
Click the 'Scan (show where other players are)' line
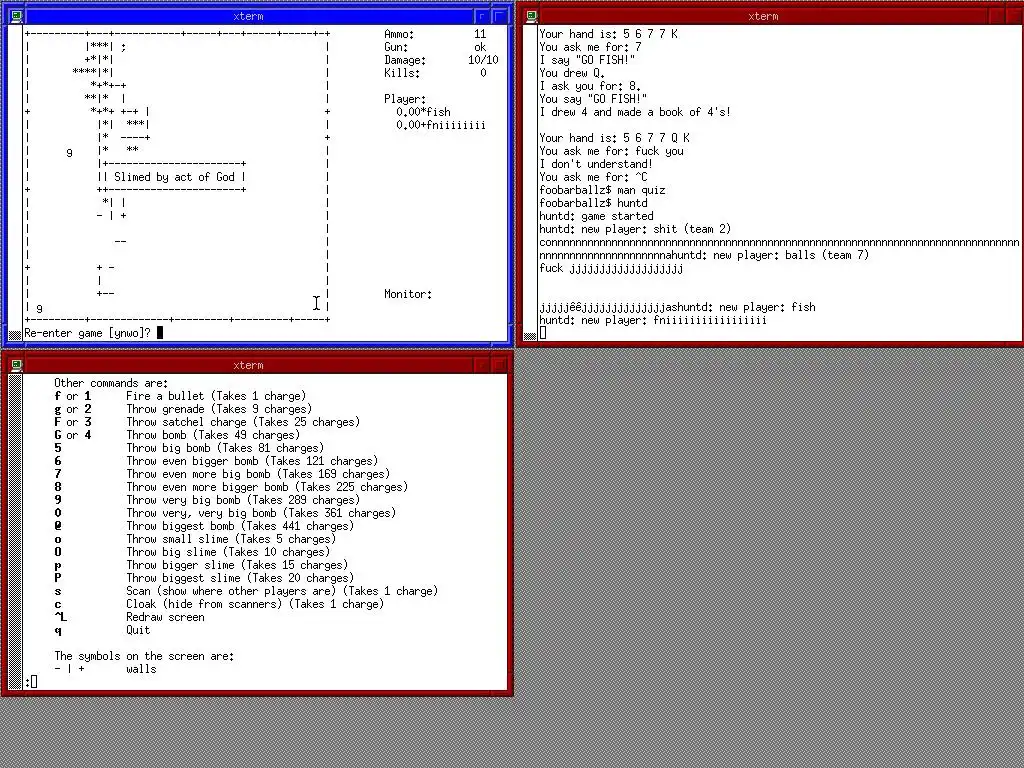(282, 591)
